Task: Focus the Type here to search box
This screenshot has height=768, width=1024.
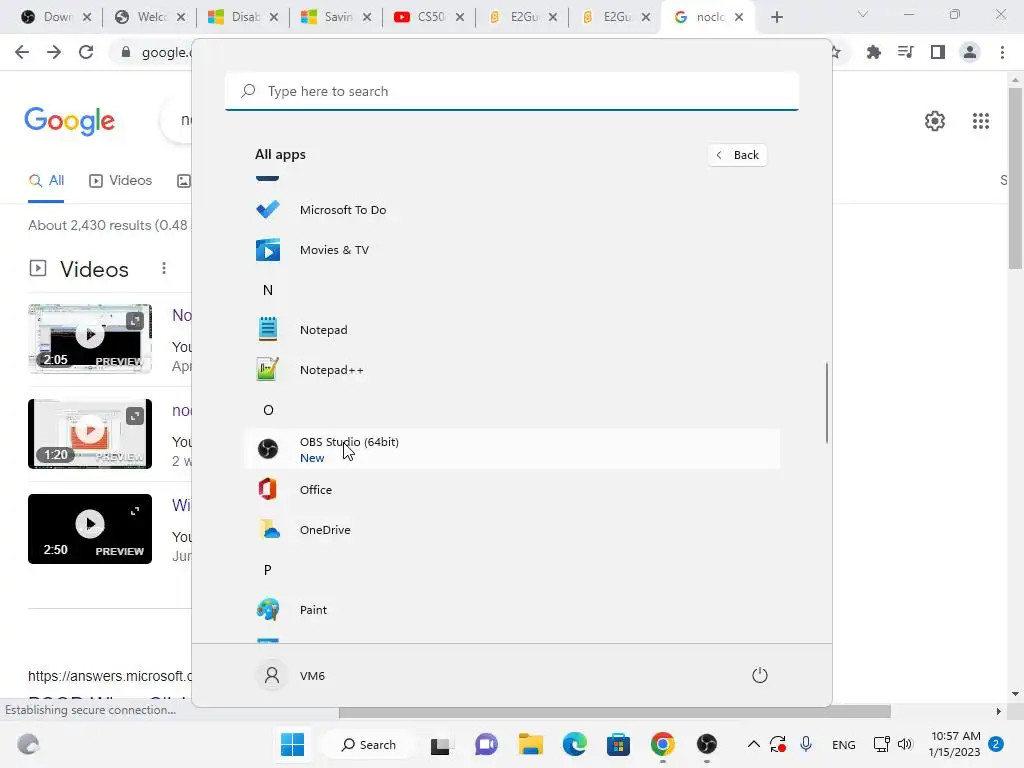Action: 512,91
